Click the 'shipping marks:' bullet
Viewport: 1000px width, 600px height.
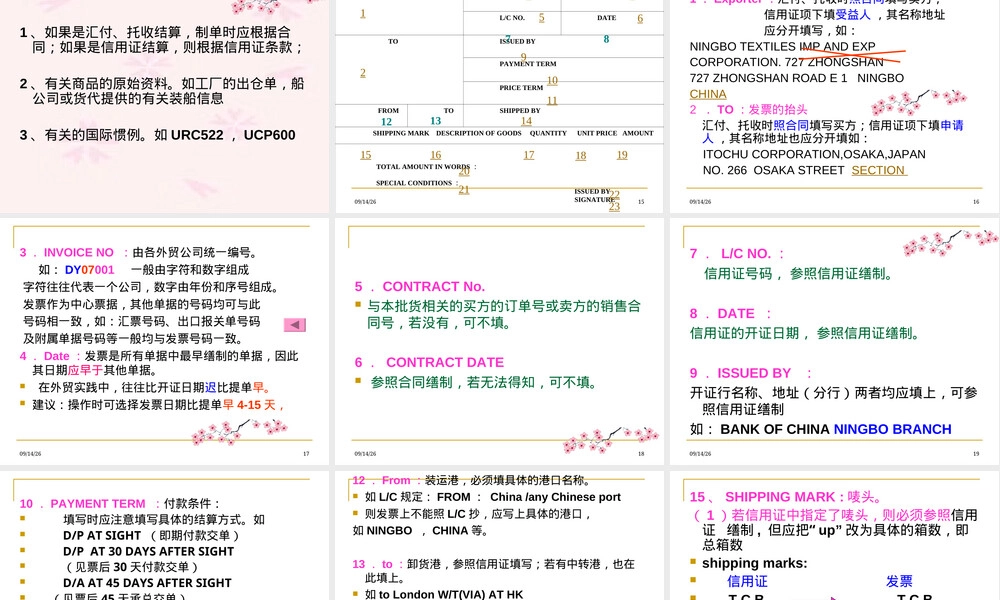pyautogui.click(x=754, y=563)
